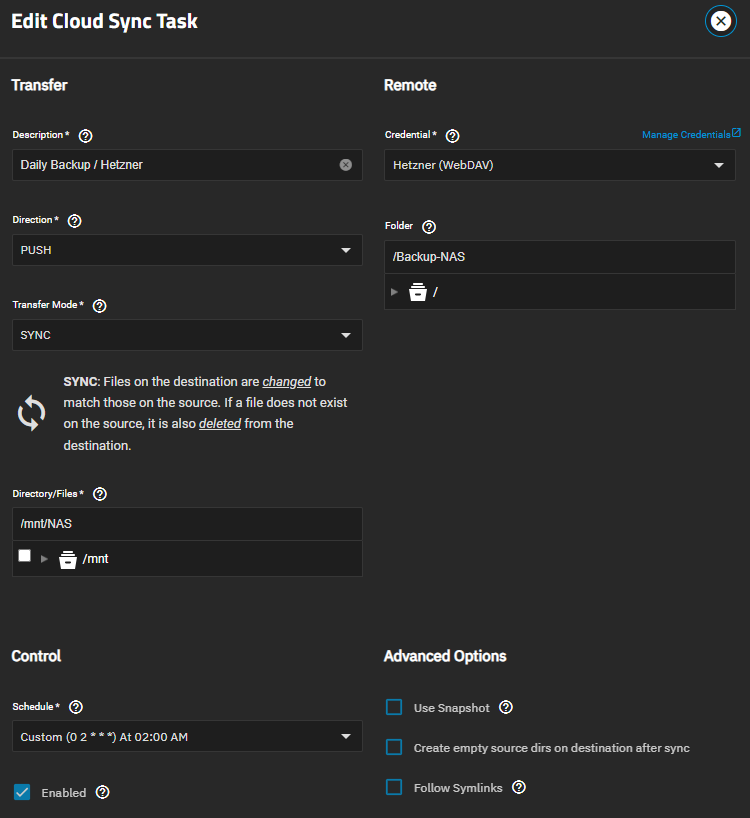The image size is (750, 818).
Task: Toggle the Follow Symlinks checkbox
Action: click(394, 788)
